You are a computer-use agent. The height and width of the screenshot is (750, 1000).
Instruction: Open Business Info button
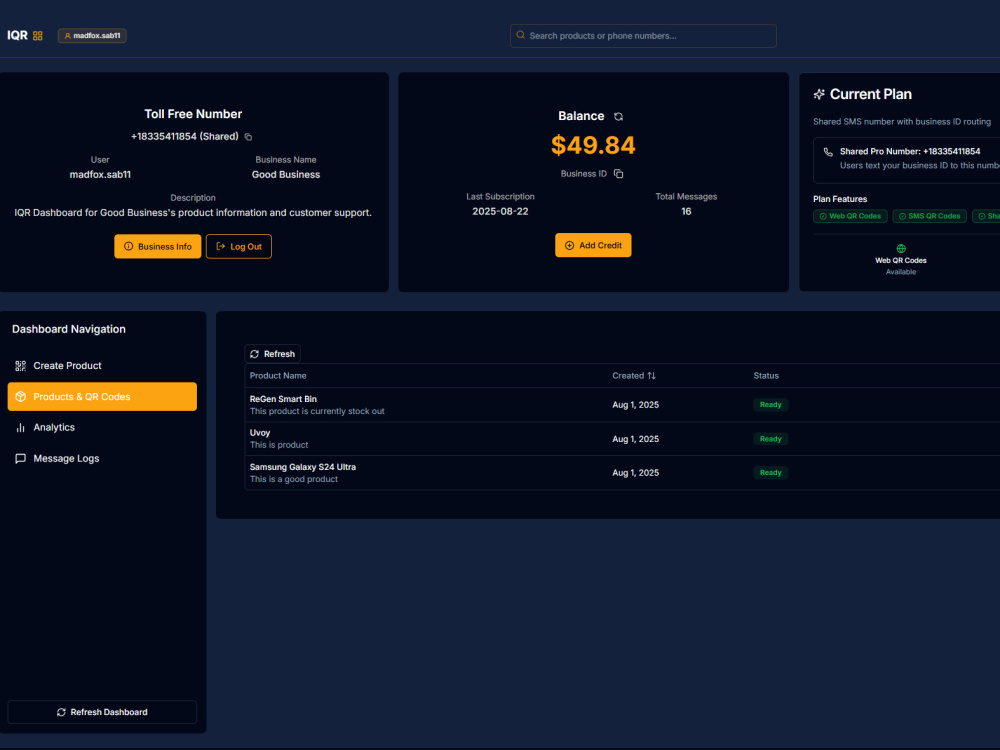pyautogui.click(x=158, y=246)
